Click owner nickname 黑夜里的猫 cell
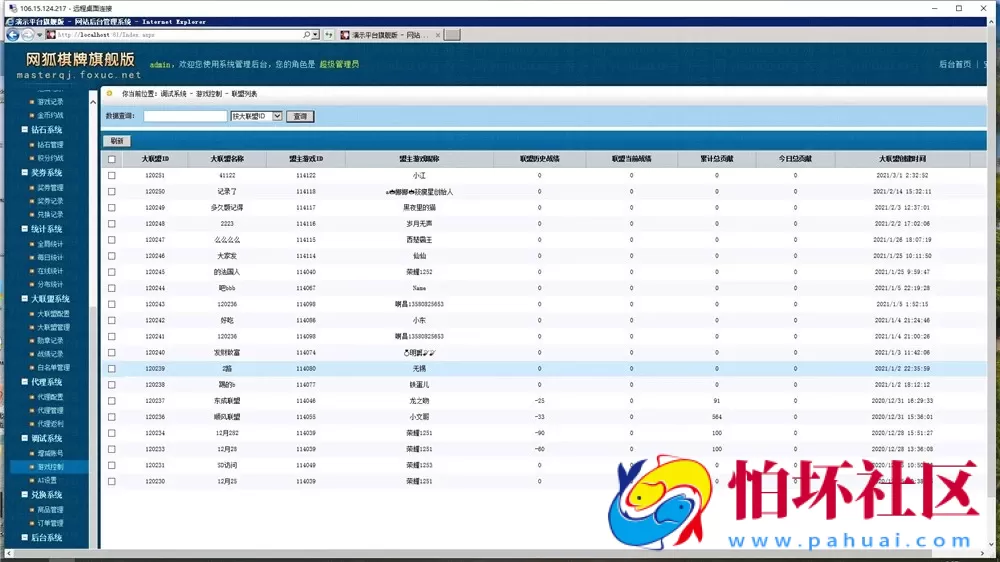This screenshot has height=562, width=1000. pyautogui.click(x=419, y=208)
